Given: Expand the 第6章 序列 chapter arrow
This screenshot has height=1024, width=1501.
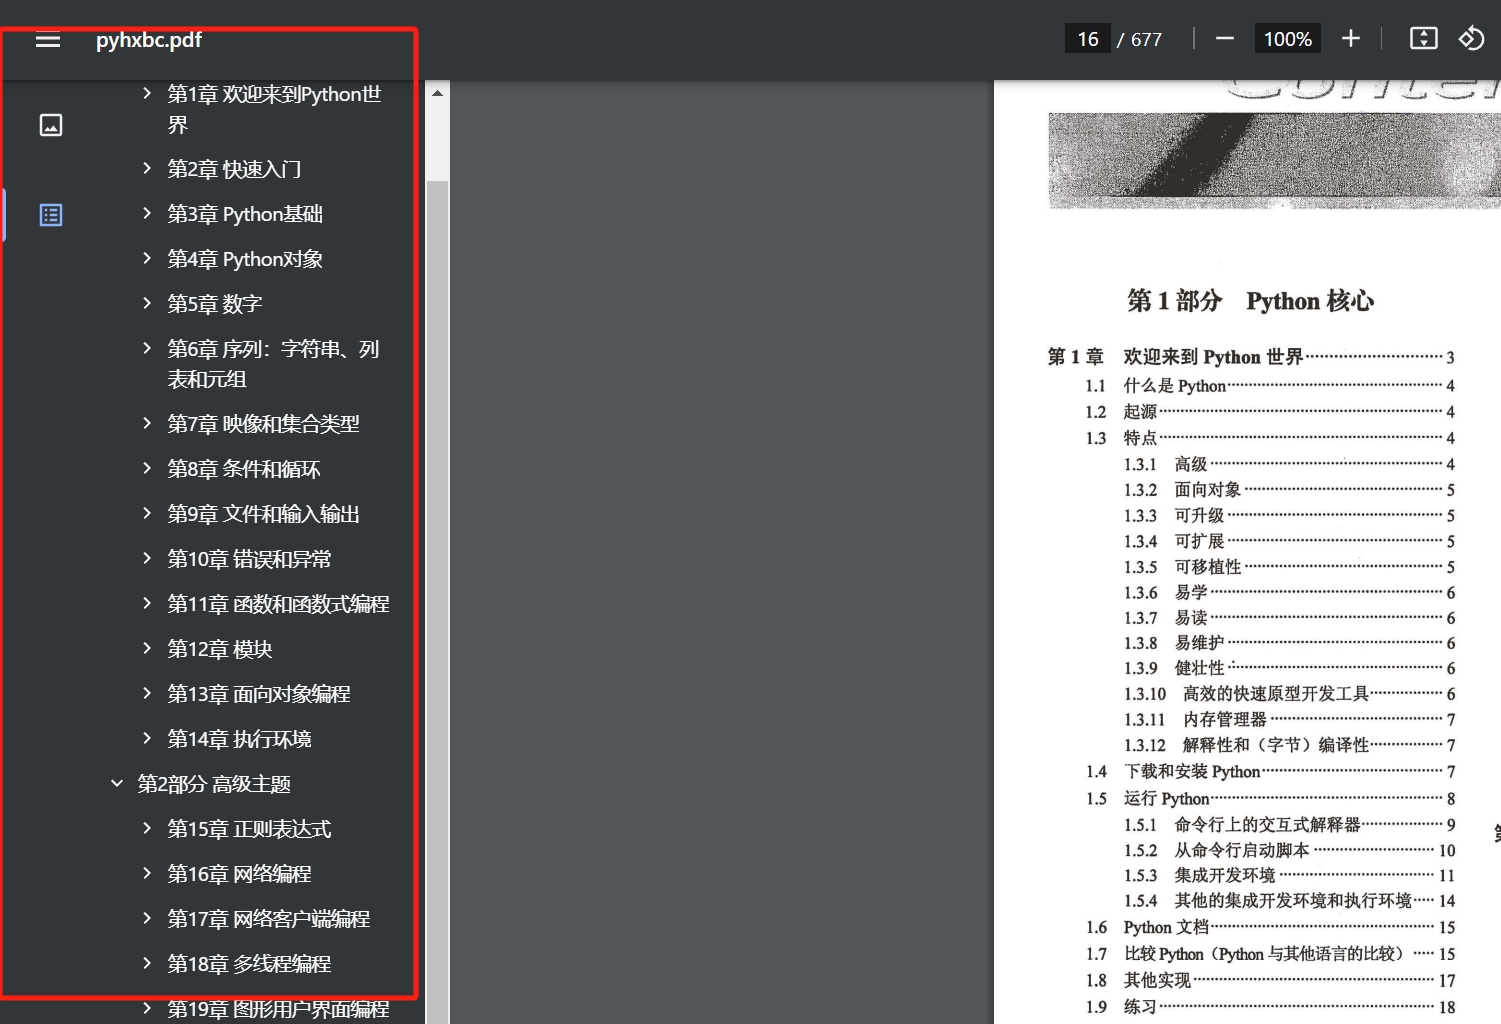Looking at the screenshot, I should [x=147, y=349].
